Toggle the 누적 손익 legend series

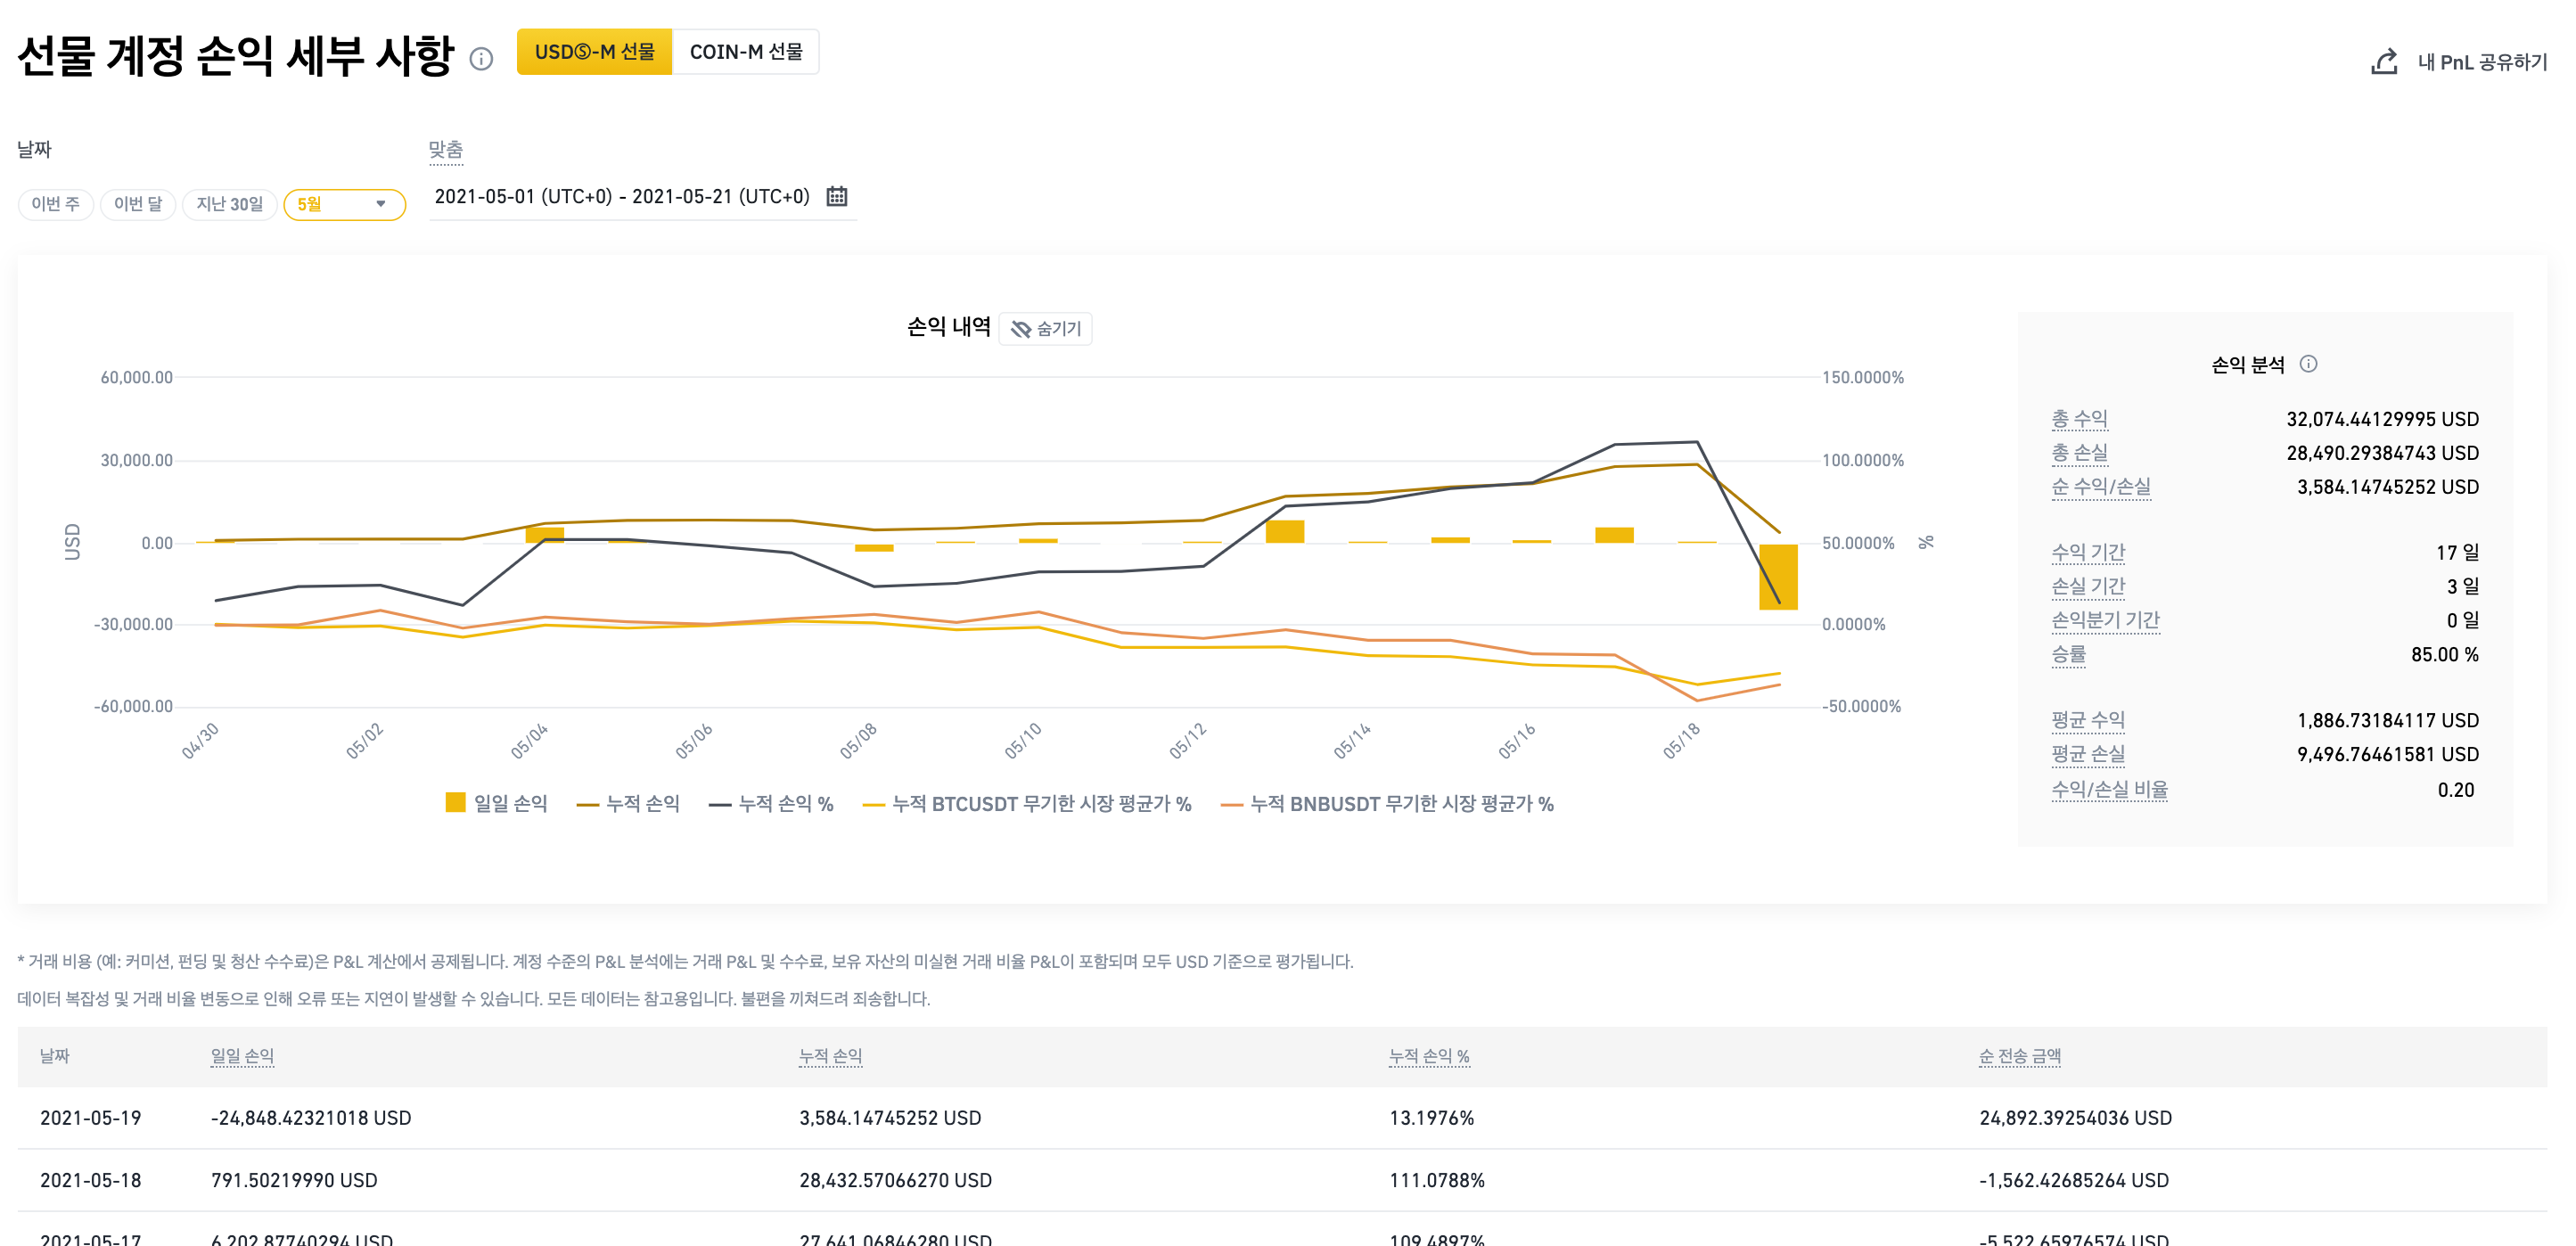pos(641,804)
